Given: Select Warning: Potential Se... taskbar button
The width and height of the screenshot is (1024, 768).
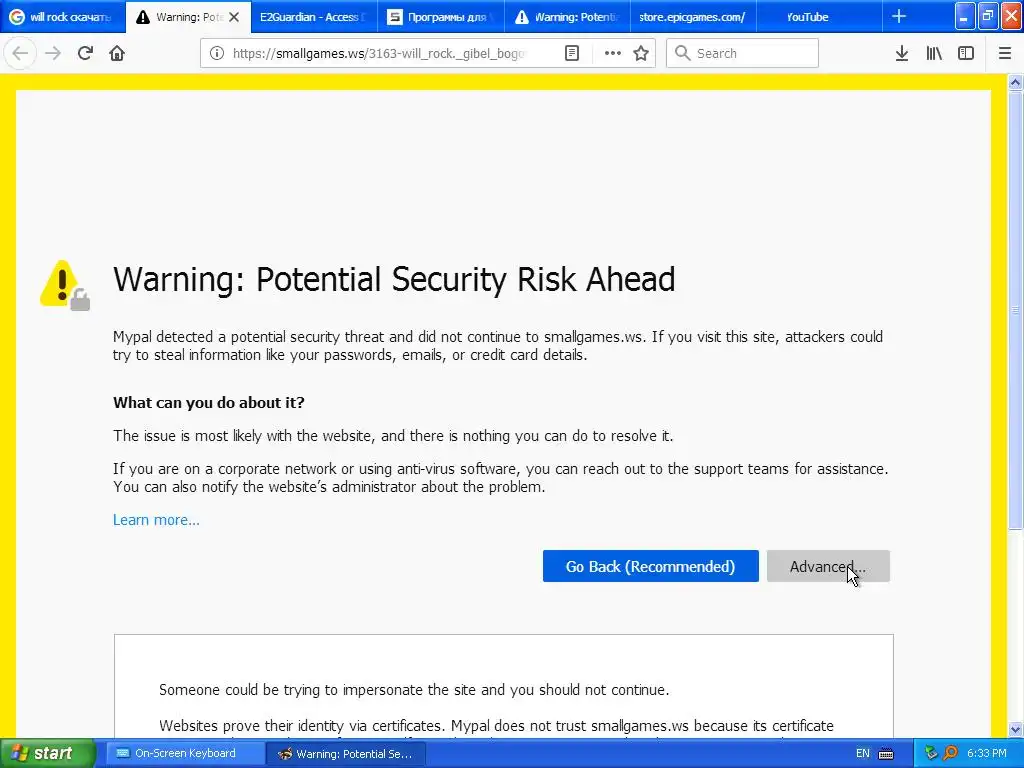Looking at the screenshot, I should pos(346,754).
